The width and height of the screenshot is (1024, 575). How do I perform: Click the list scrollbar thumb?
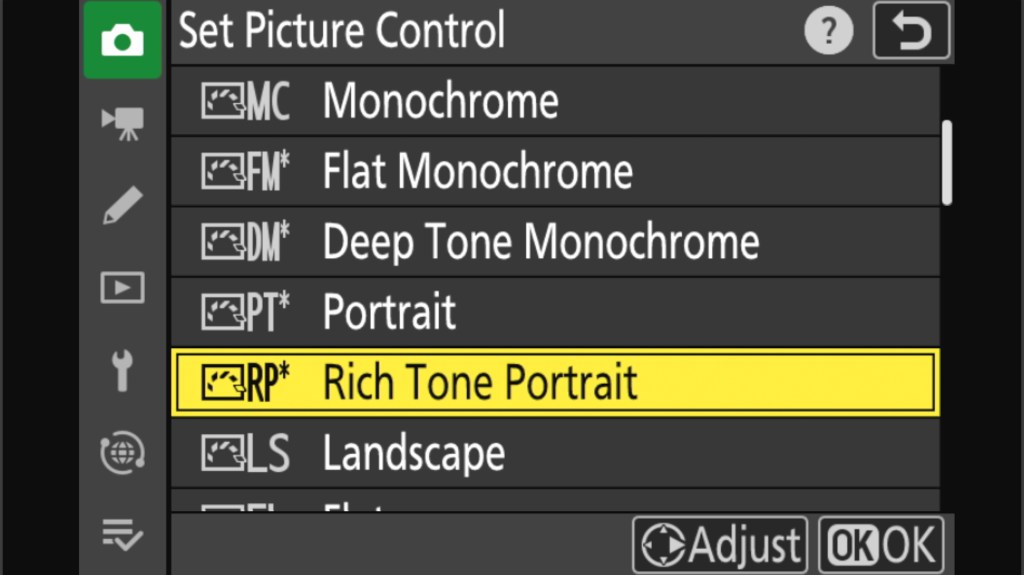pyautogui.click(x=946, y=162)
